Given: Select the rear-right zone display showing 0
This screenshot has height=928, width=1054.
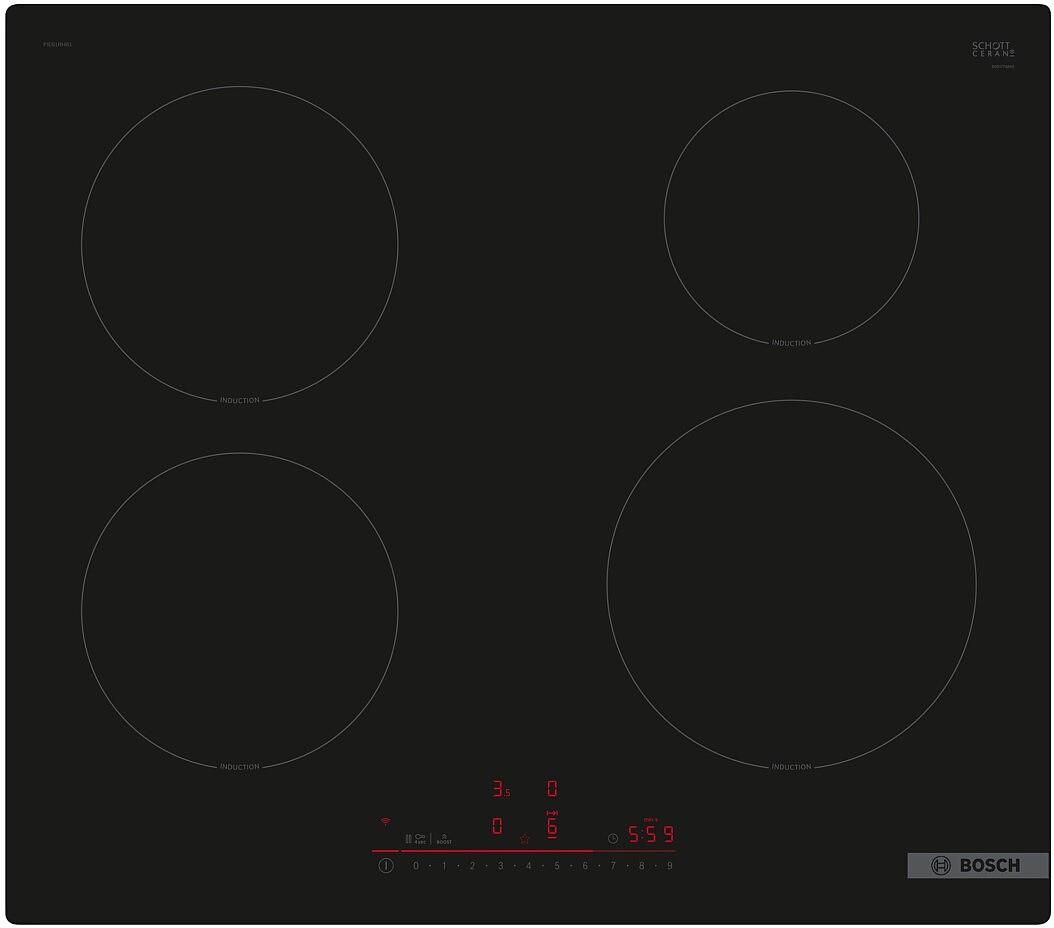Looking at the screenshot, I should [552, 789].
